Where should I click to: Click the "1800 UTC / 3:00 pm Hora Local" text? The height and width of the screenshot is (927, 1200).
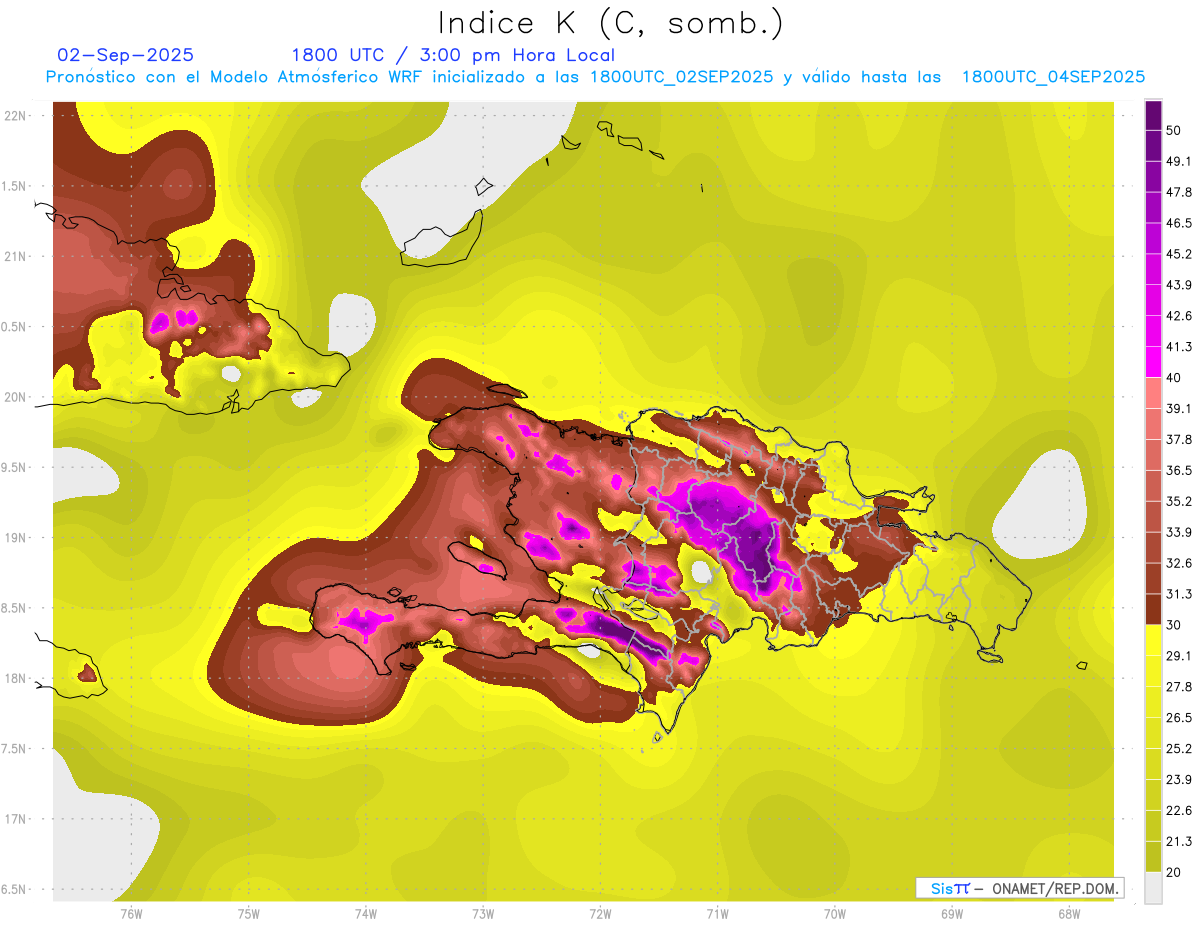[453, 55]
